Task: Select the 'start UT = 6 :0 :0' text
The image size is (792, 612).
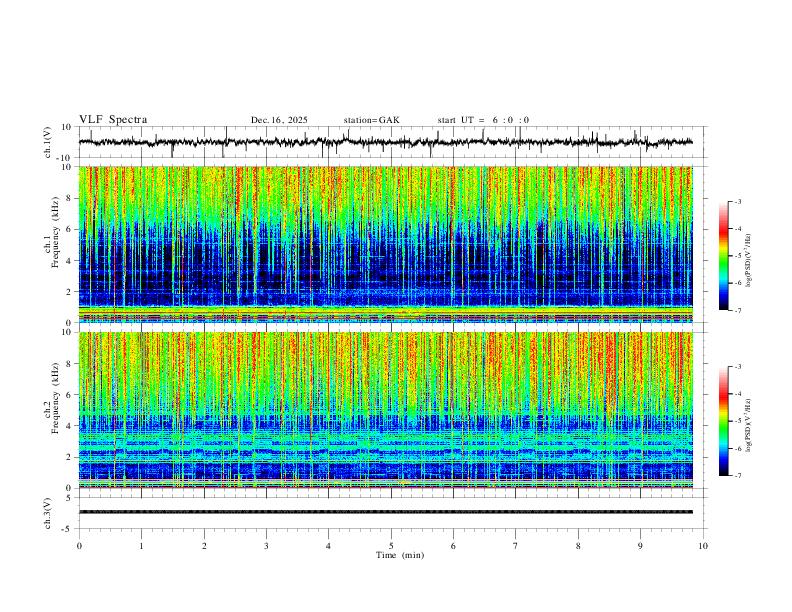Action: tap(483, 120)
